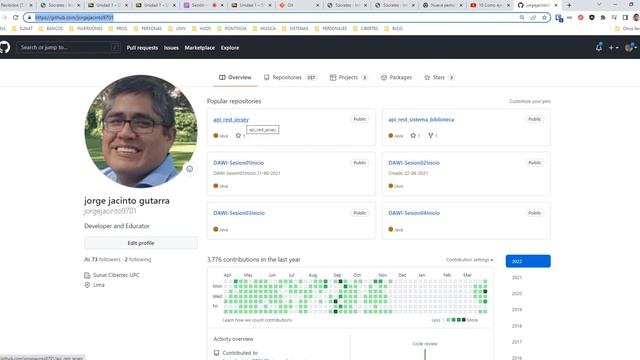The image size is (640, 360).
Task: Click the browser side panel icon
Action: tap(625, 18)
